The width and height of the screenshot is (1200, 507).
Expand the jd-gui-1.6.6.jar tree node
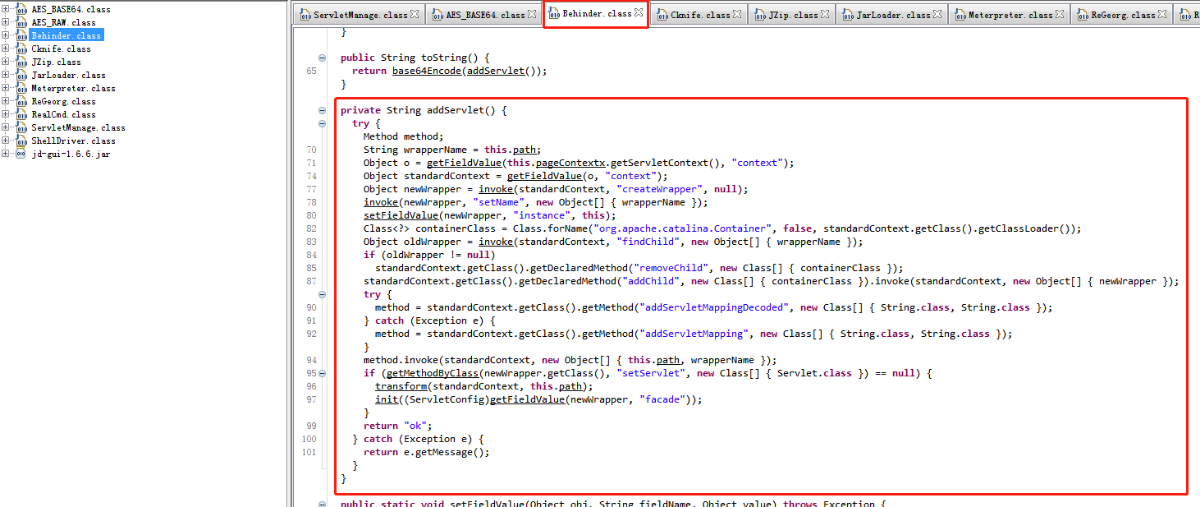5,154
